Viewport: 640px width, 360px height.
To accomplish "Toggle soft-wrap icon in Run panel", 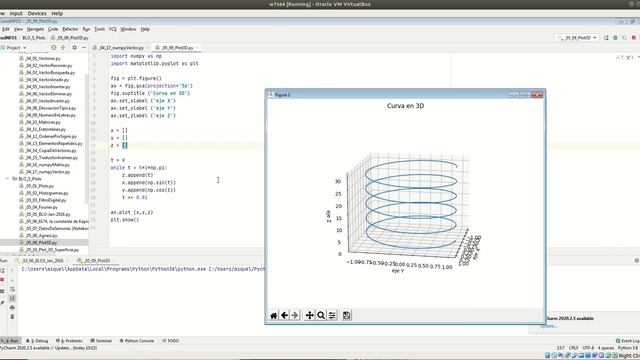I will pyautogui.click(x=12, y=289).
